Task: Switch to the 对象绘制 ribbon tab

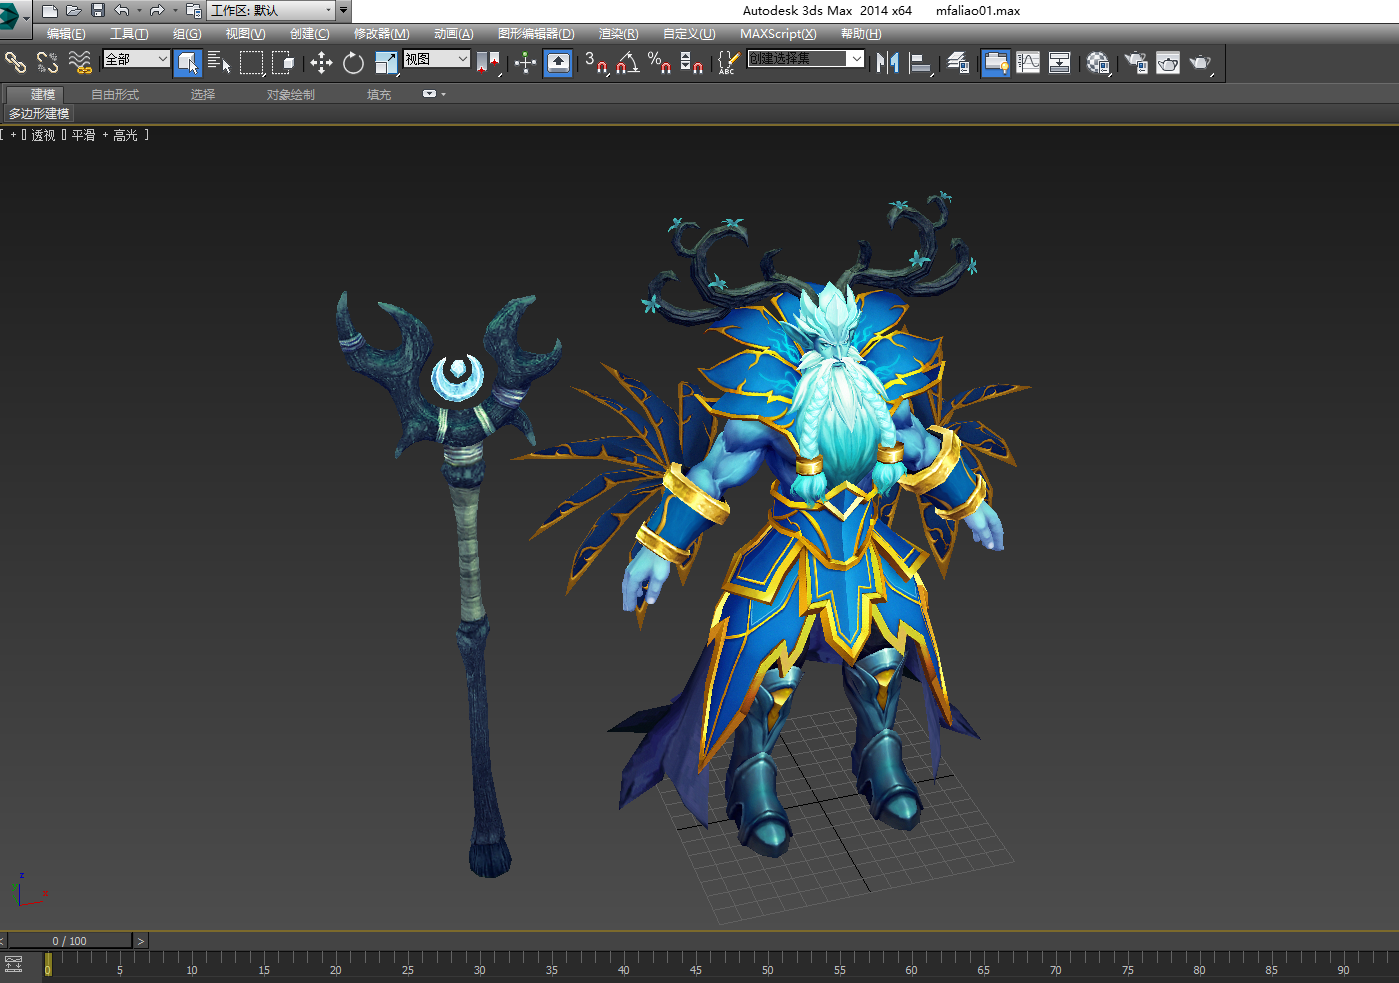Action: coord(291,95)
